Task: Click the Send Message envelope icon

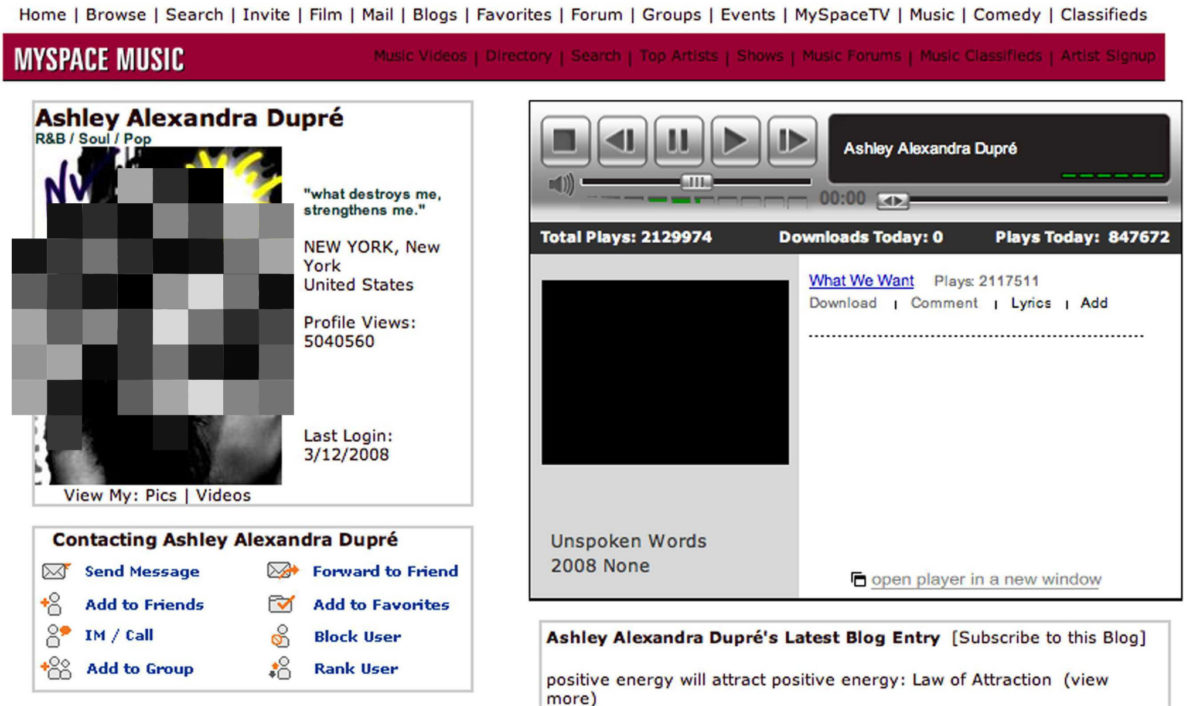Action: coord(56,571)
